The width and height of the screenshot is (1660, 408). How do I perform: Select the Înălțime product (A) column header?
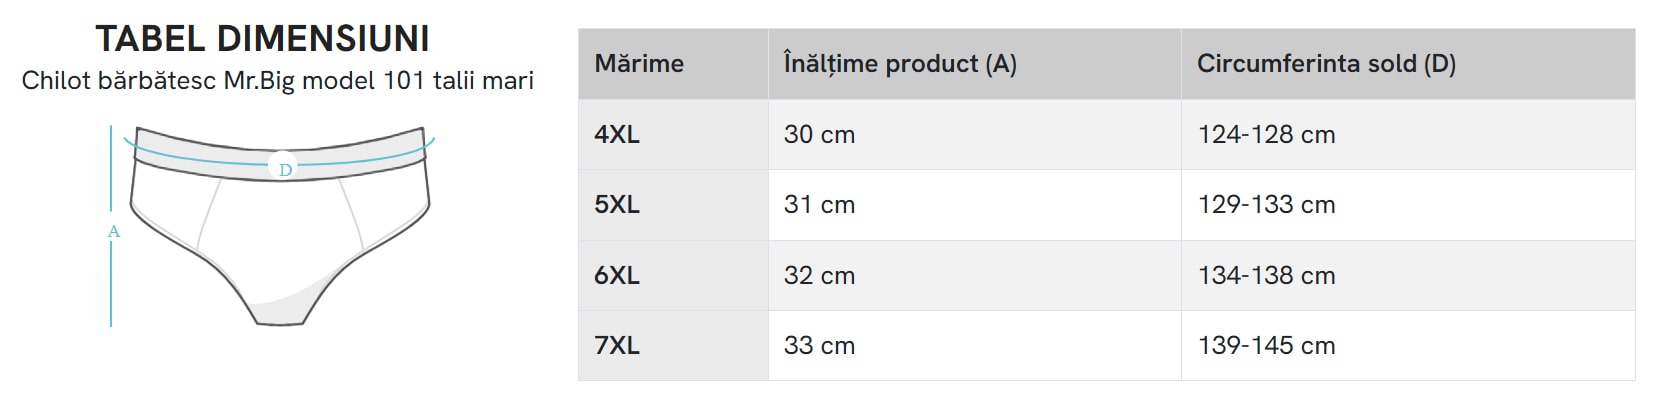pos(900,64)
